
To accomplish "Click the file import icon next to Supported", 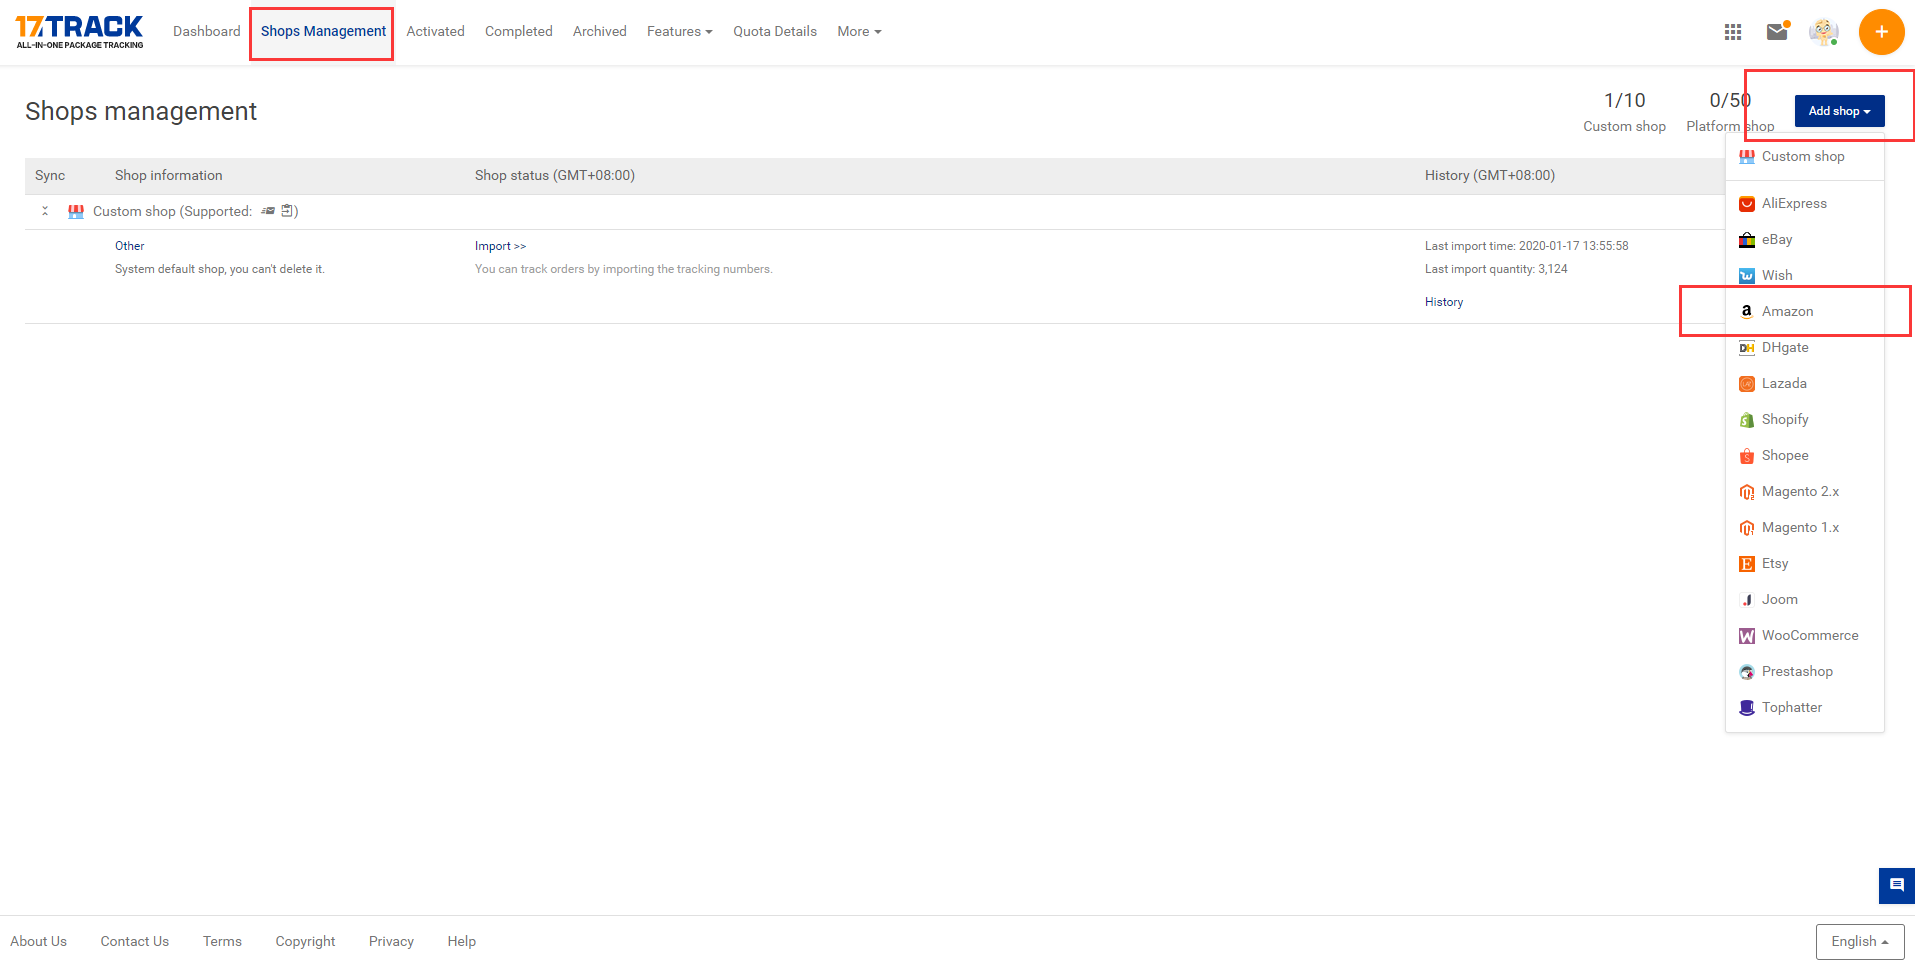I will pos(287,211).
